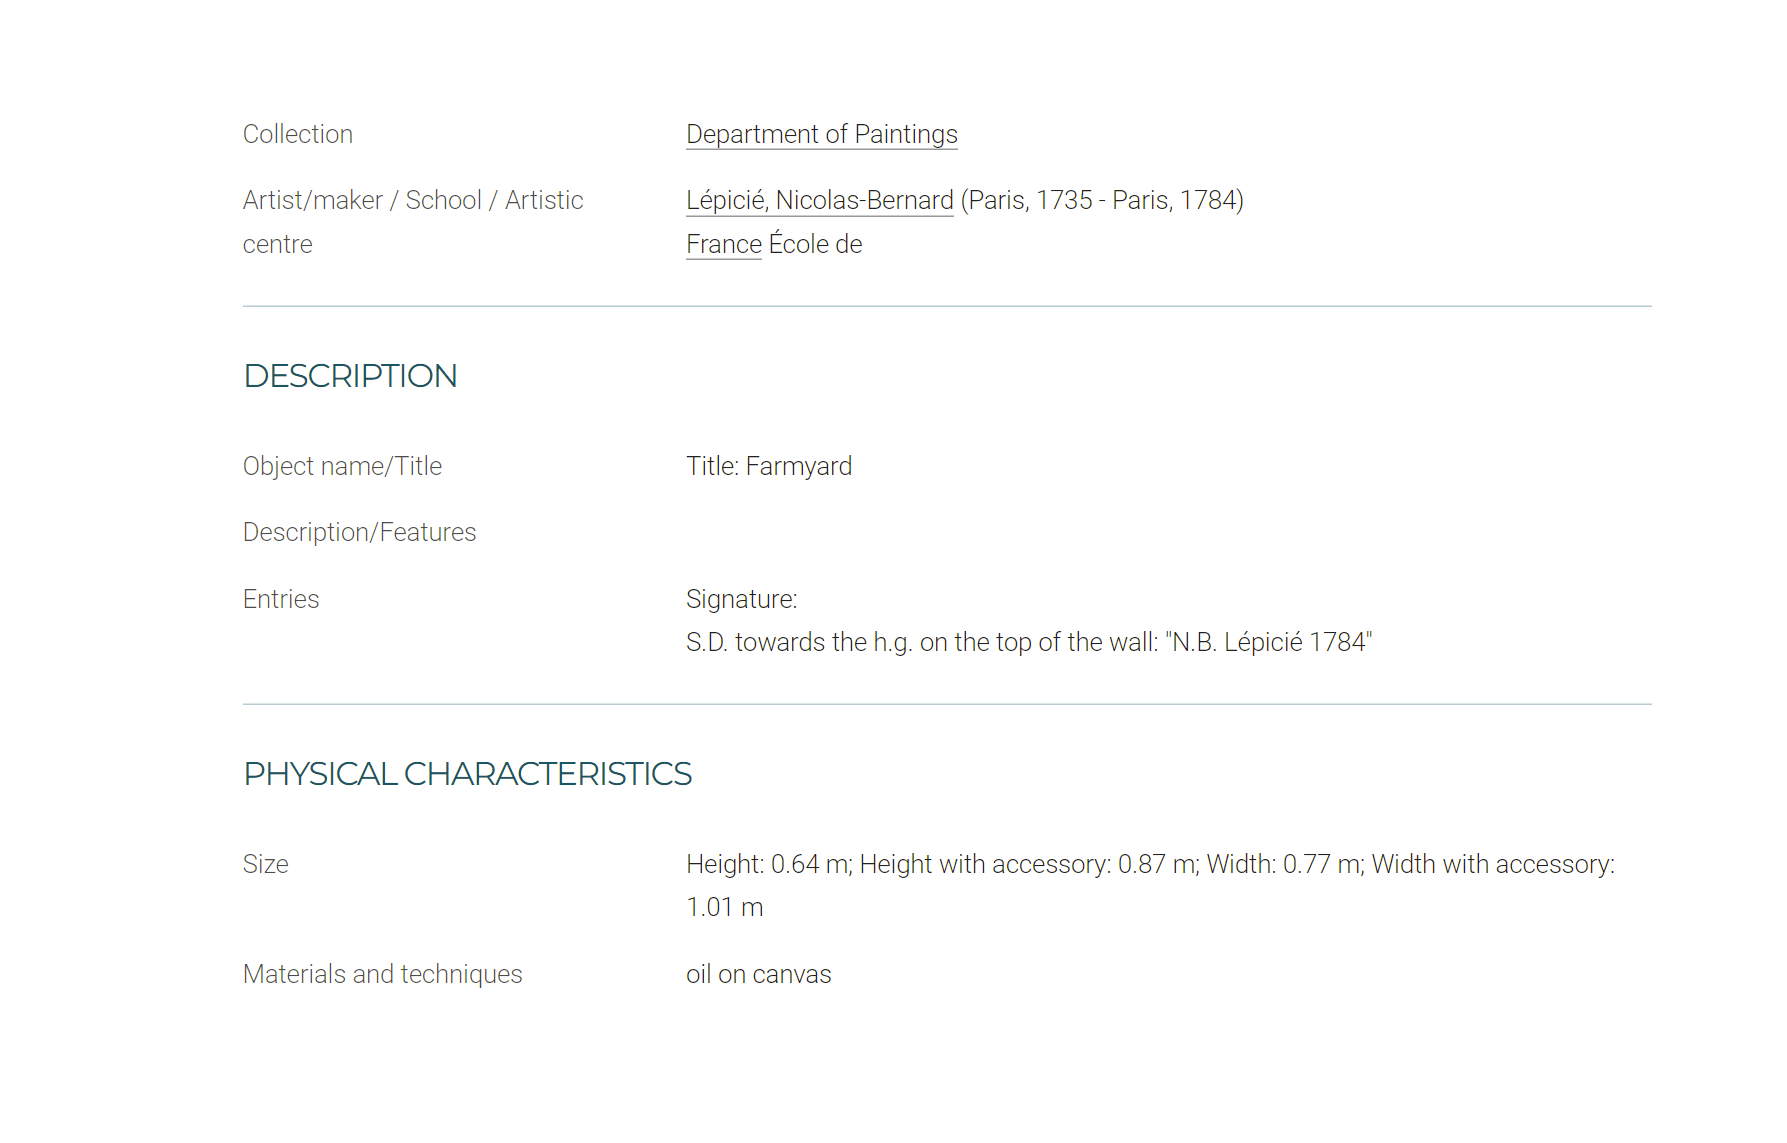Image resolution: width=1787 pixels, height=1143 pixels.
Task: Click the Size field label
Action: coord(265,864)
